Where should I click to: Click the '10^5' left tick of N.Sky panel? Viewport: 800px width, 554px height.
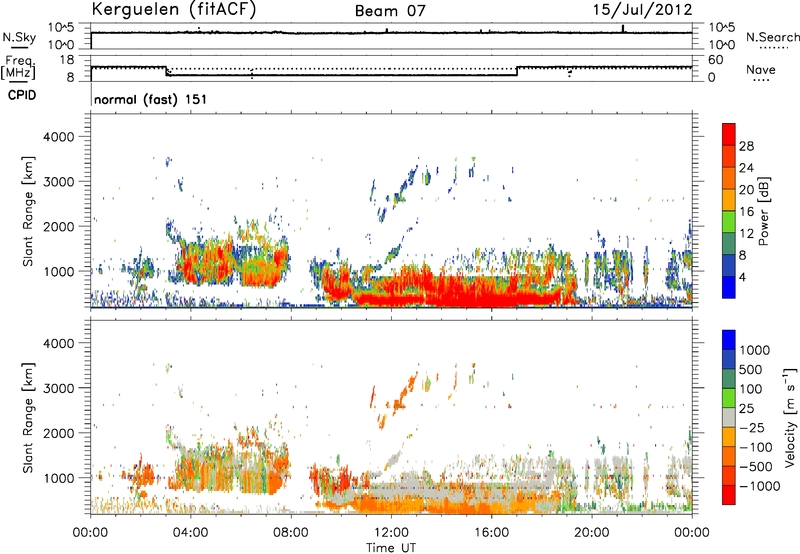tap(61, 27)
